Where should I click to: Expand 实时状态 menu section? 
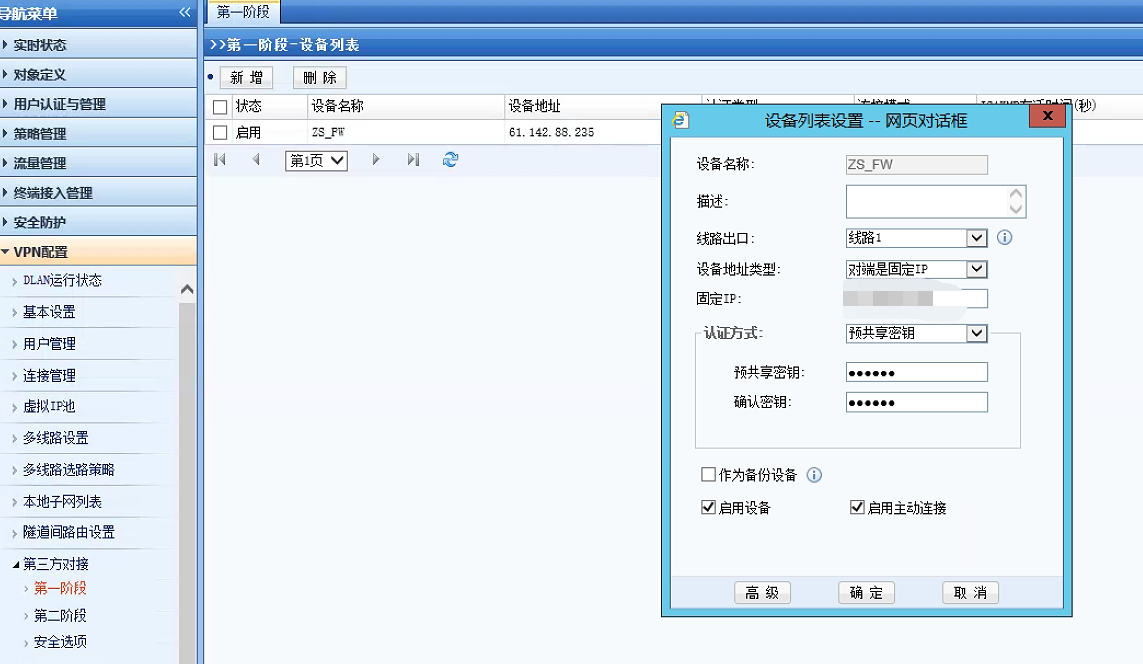(x=98, y=44)
